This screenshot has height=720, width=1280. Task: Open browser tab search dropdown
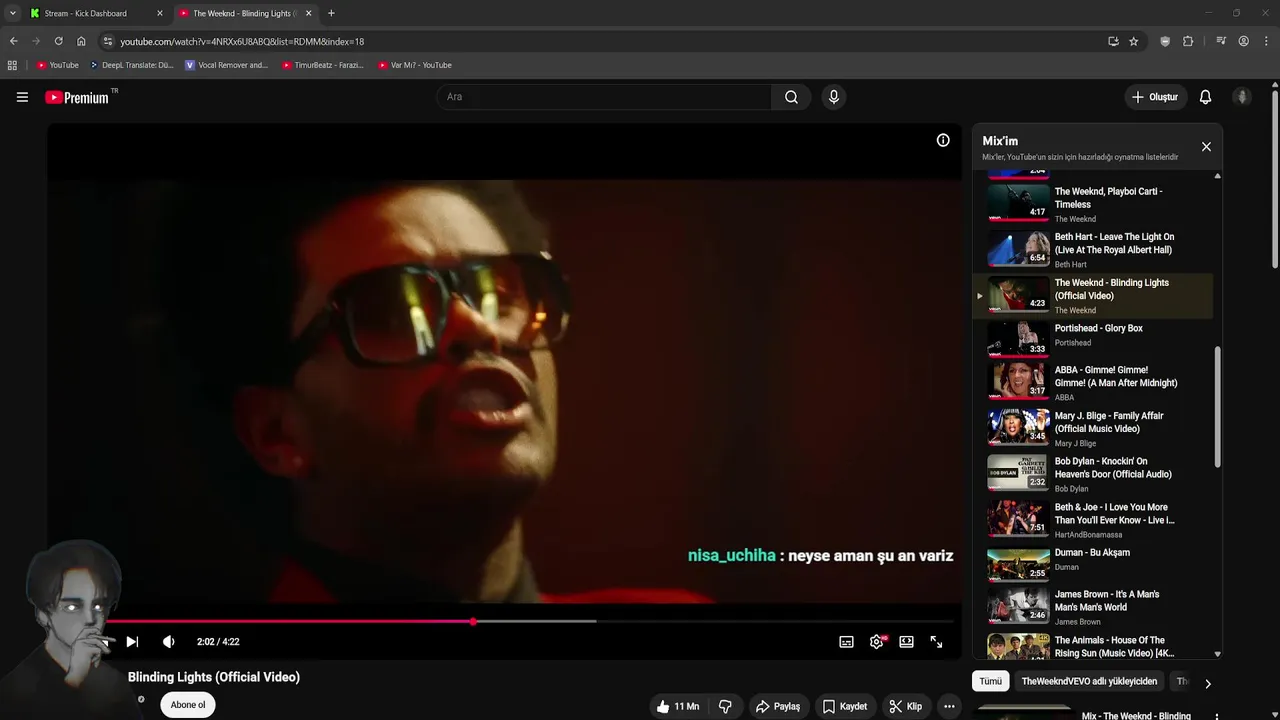point(12,13)
